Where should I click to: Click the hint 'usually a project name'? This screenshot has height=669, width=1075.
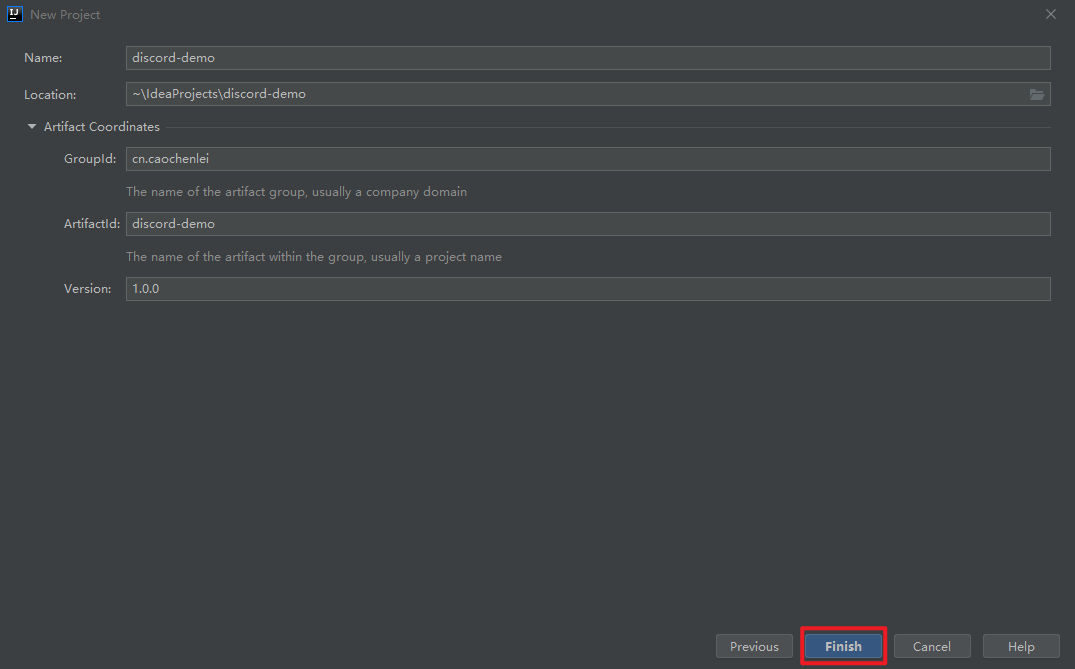coord(436,257)
